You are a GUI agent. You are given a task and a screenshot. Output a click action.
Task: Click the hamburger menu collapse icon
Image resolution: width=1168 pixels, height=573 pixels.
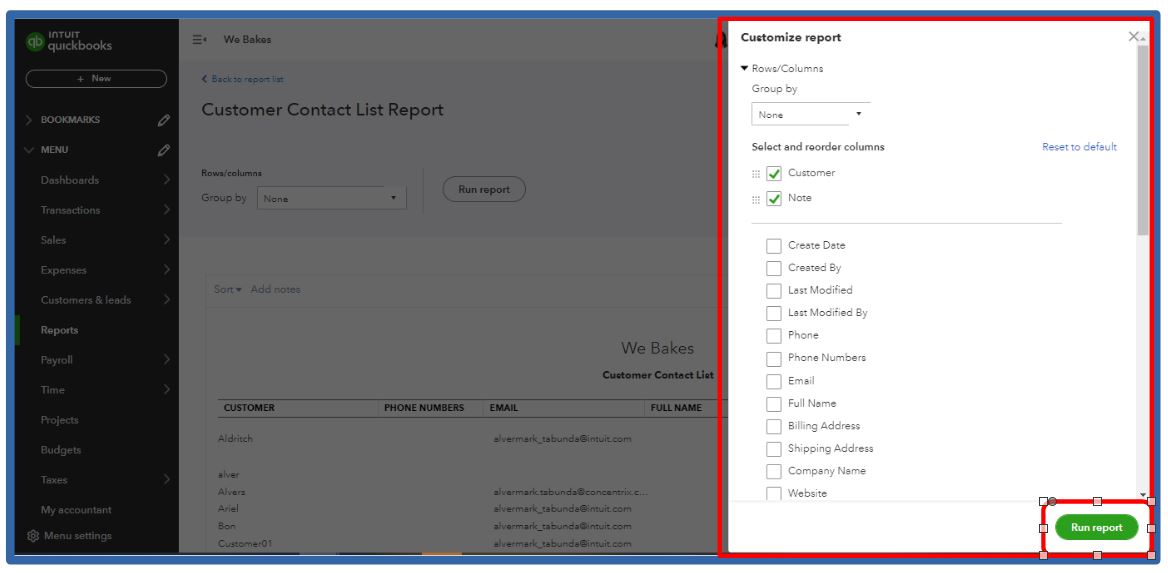click(199, 40)
